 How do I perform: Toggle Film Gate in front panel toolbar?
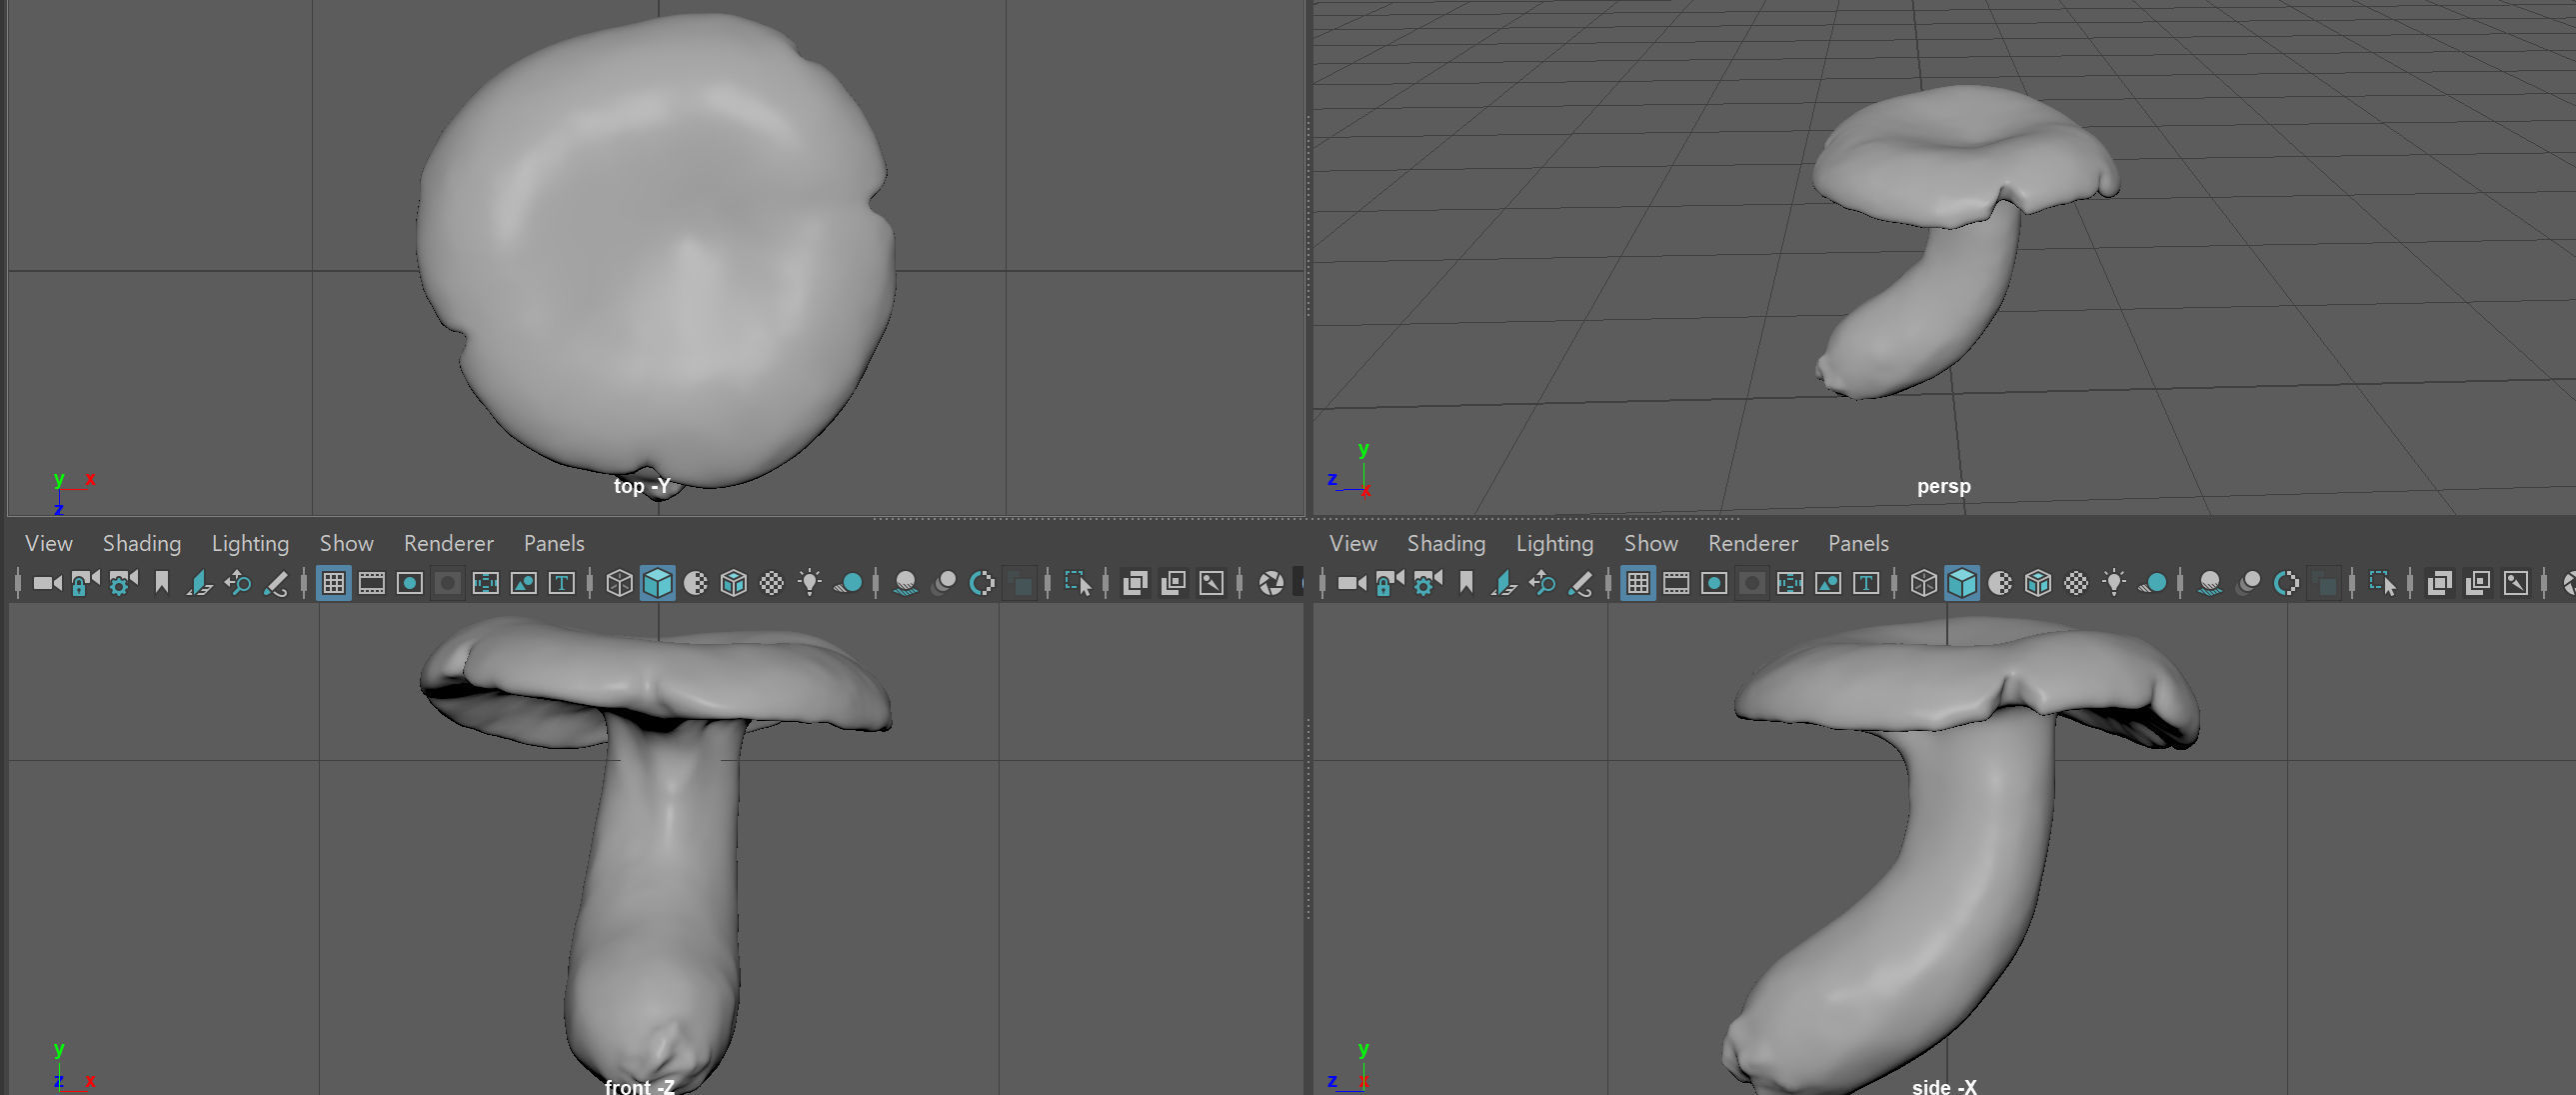click(x=371, y=583)
